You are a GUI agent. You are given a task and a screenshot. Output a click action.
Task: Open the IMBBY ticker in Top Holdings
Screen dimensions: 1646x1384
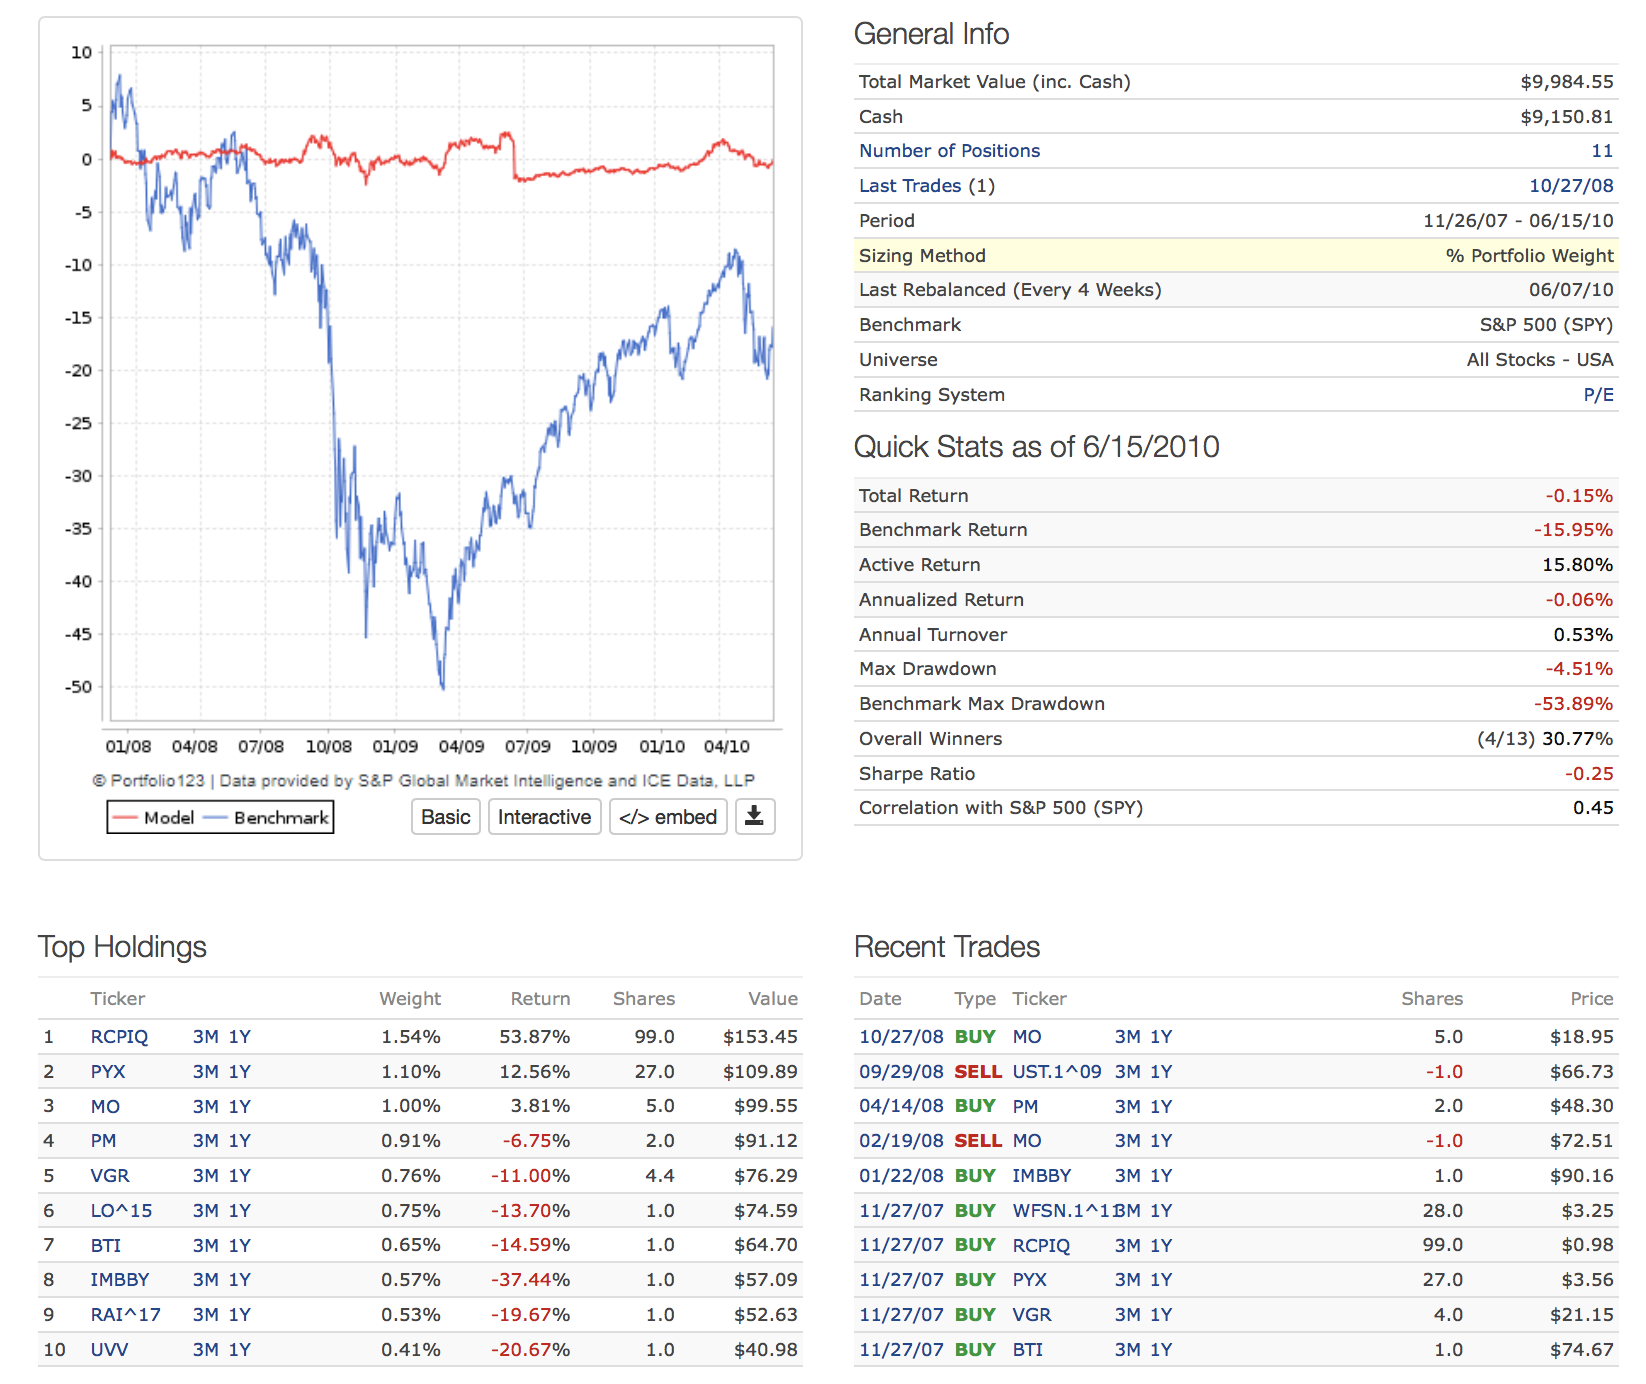[x=119, y=1280]
